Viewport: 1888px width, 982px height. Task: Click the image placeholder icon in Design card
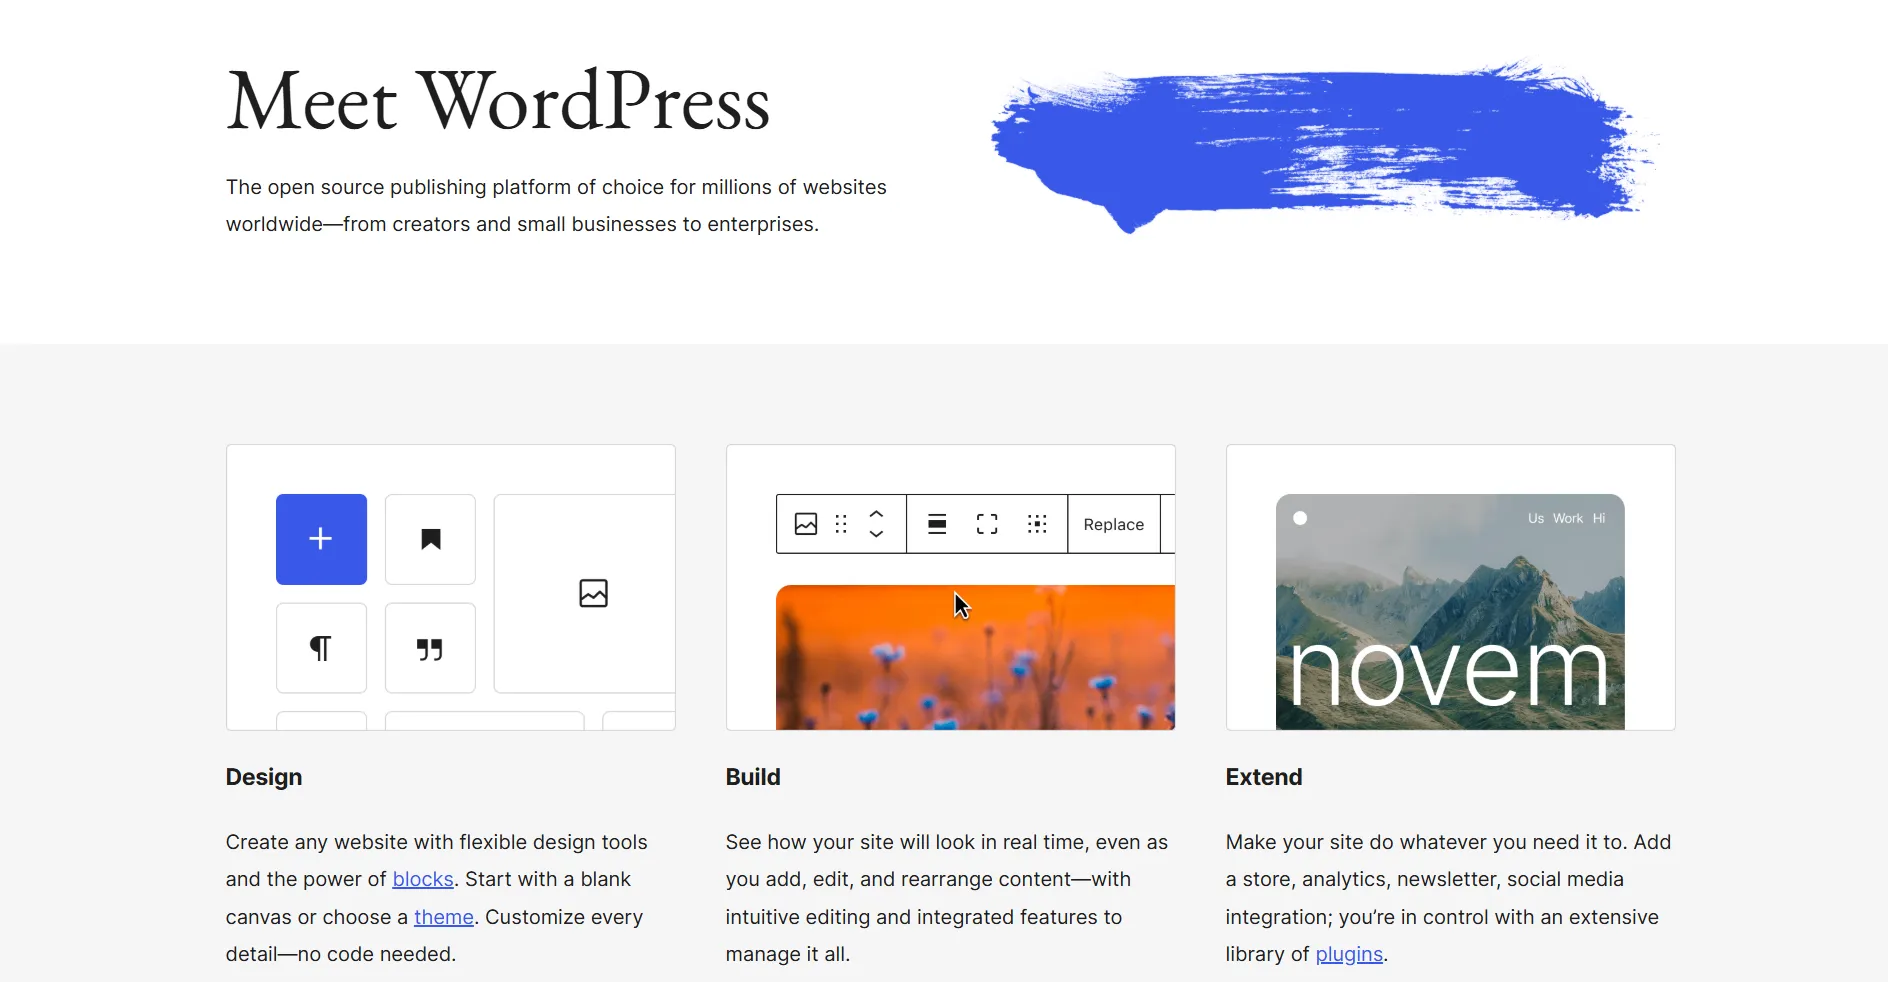[593, 593]
